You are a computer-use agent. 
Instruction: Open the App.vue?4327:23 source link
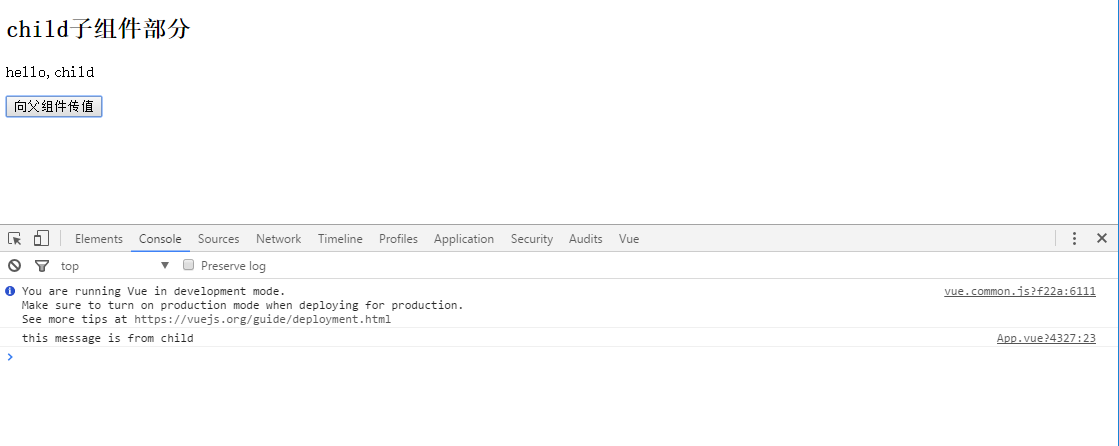pos(1045,339)
